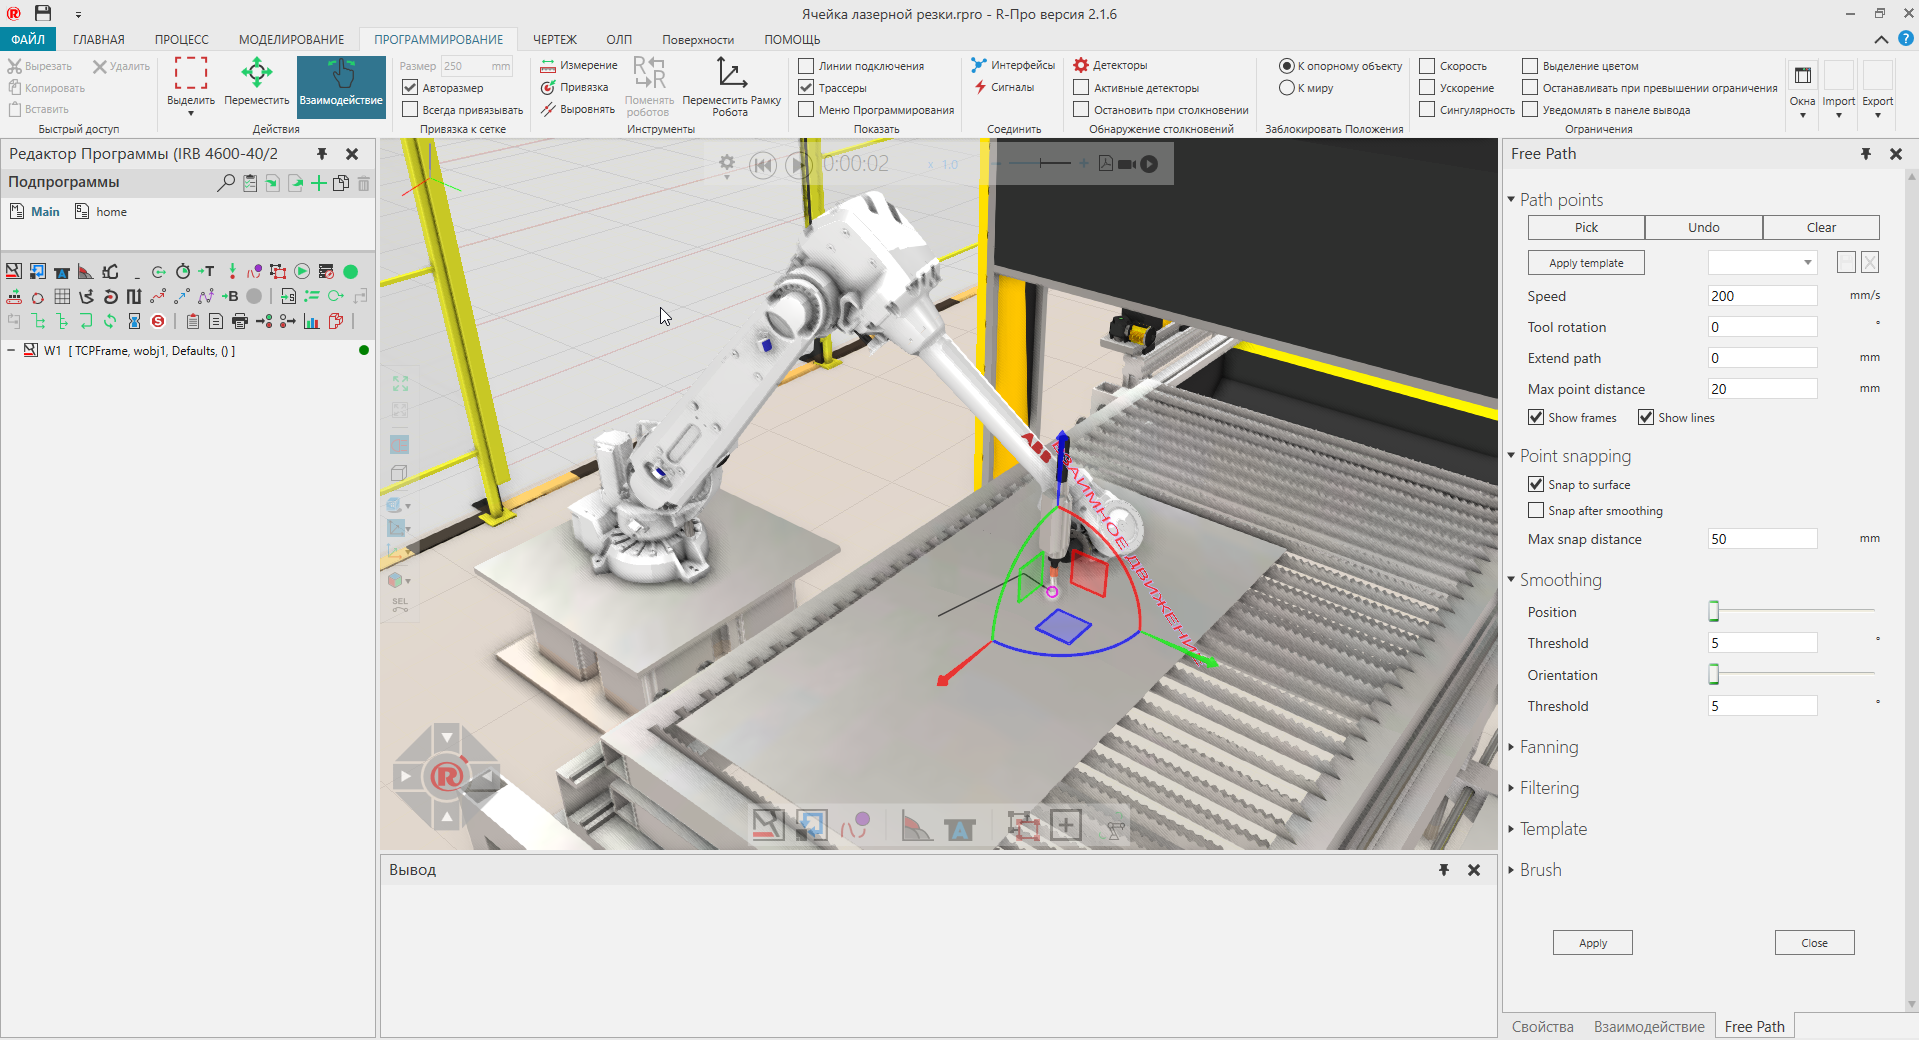Screen dimensions: 1919x1040
Task: Expand the Template section
Action: [1513, 829]
